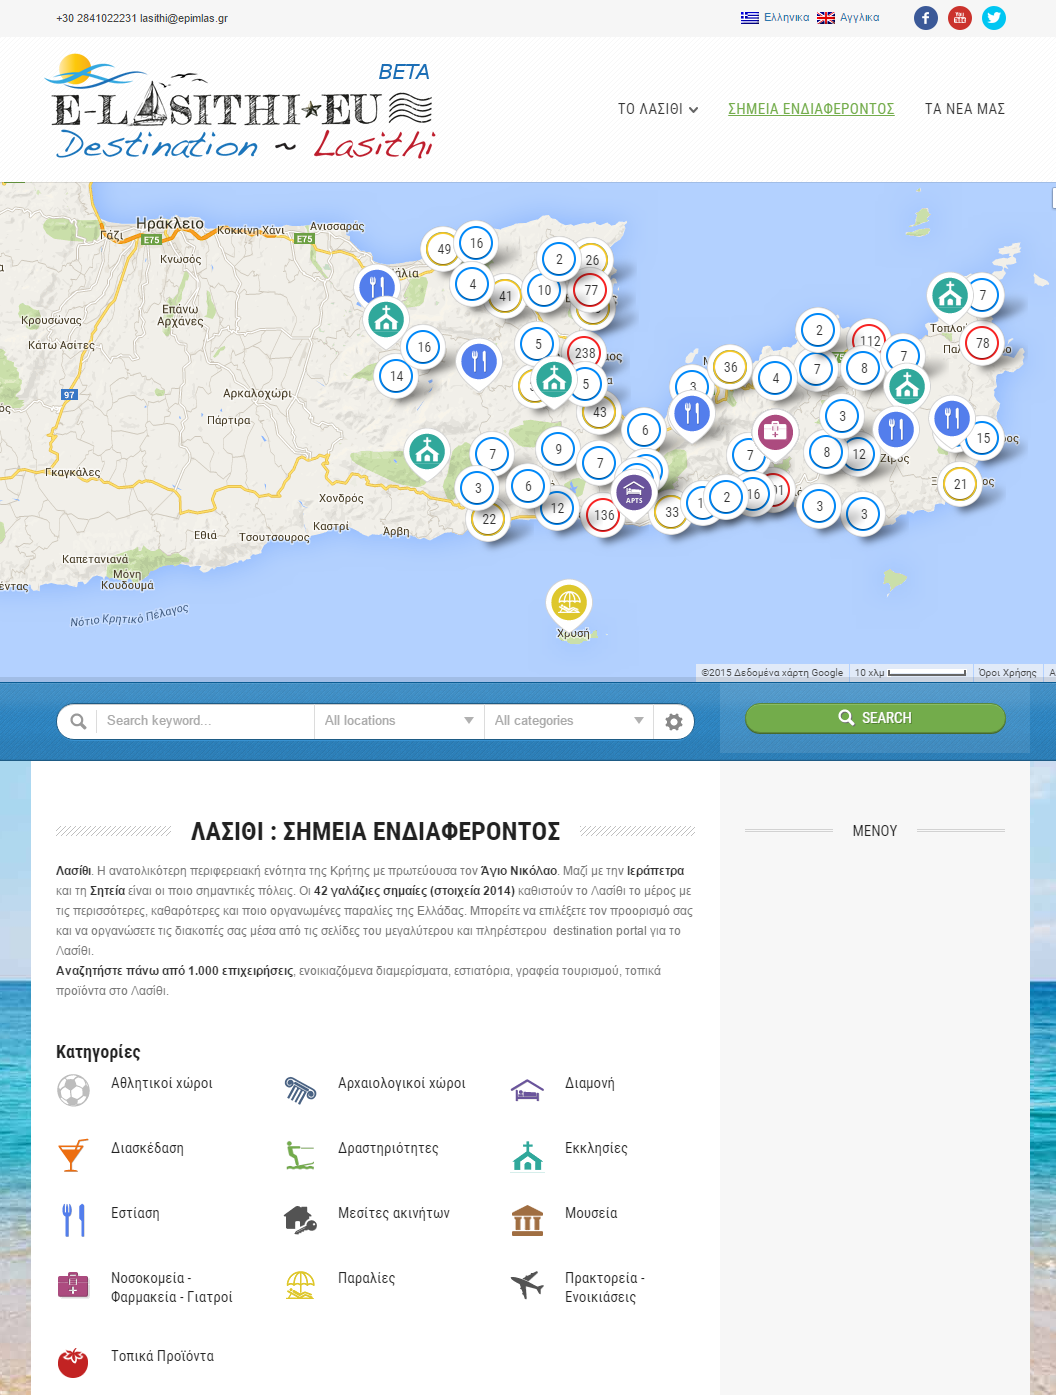The width and height of the screenshot is (1056, 1395).
Task: Open the Twitter social icon
Action: (993, 18)
